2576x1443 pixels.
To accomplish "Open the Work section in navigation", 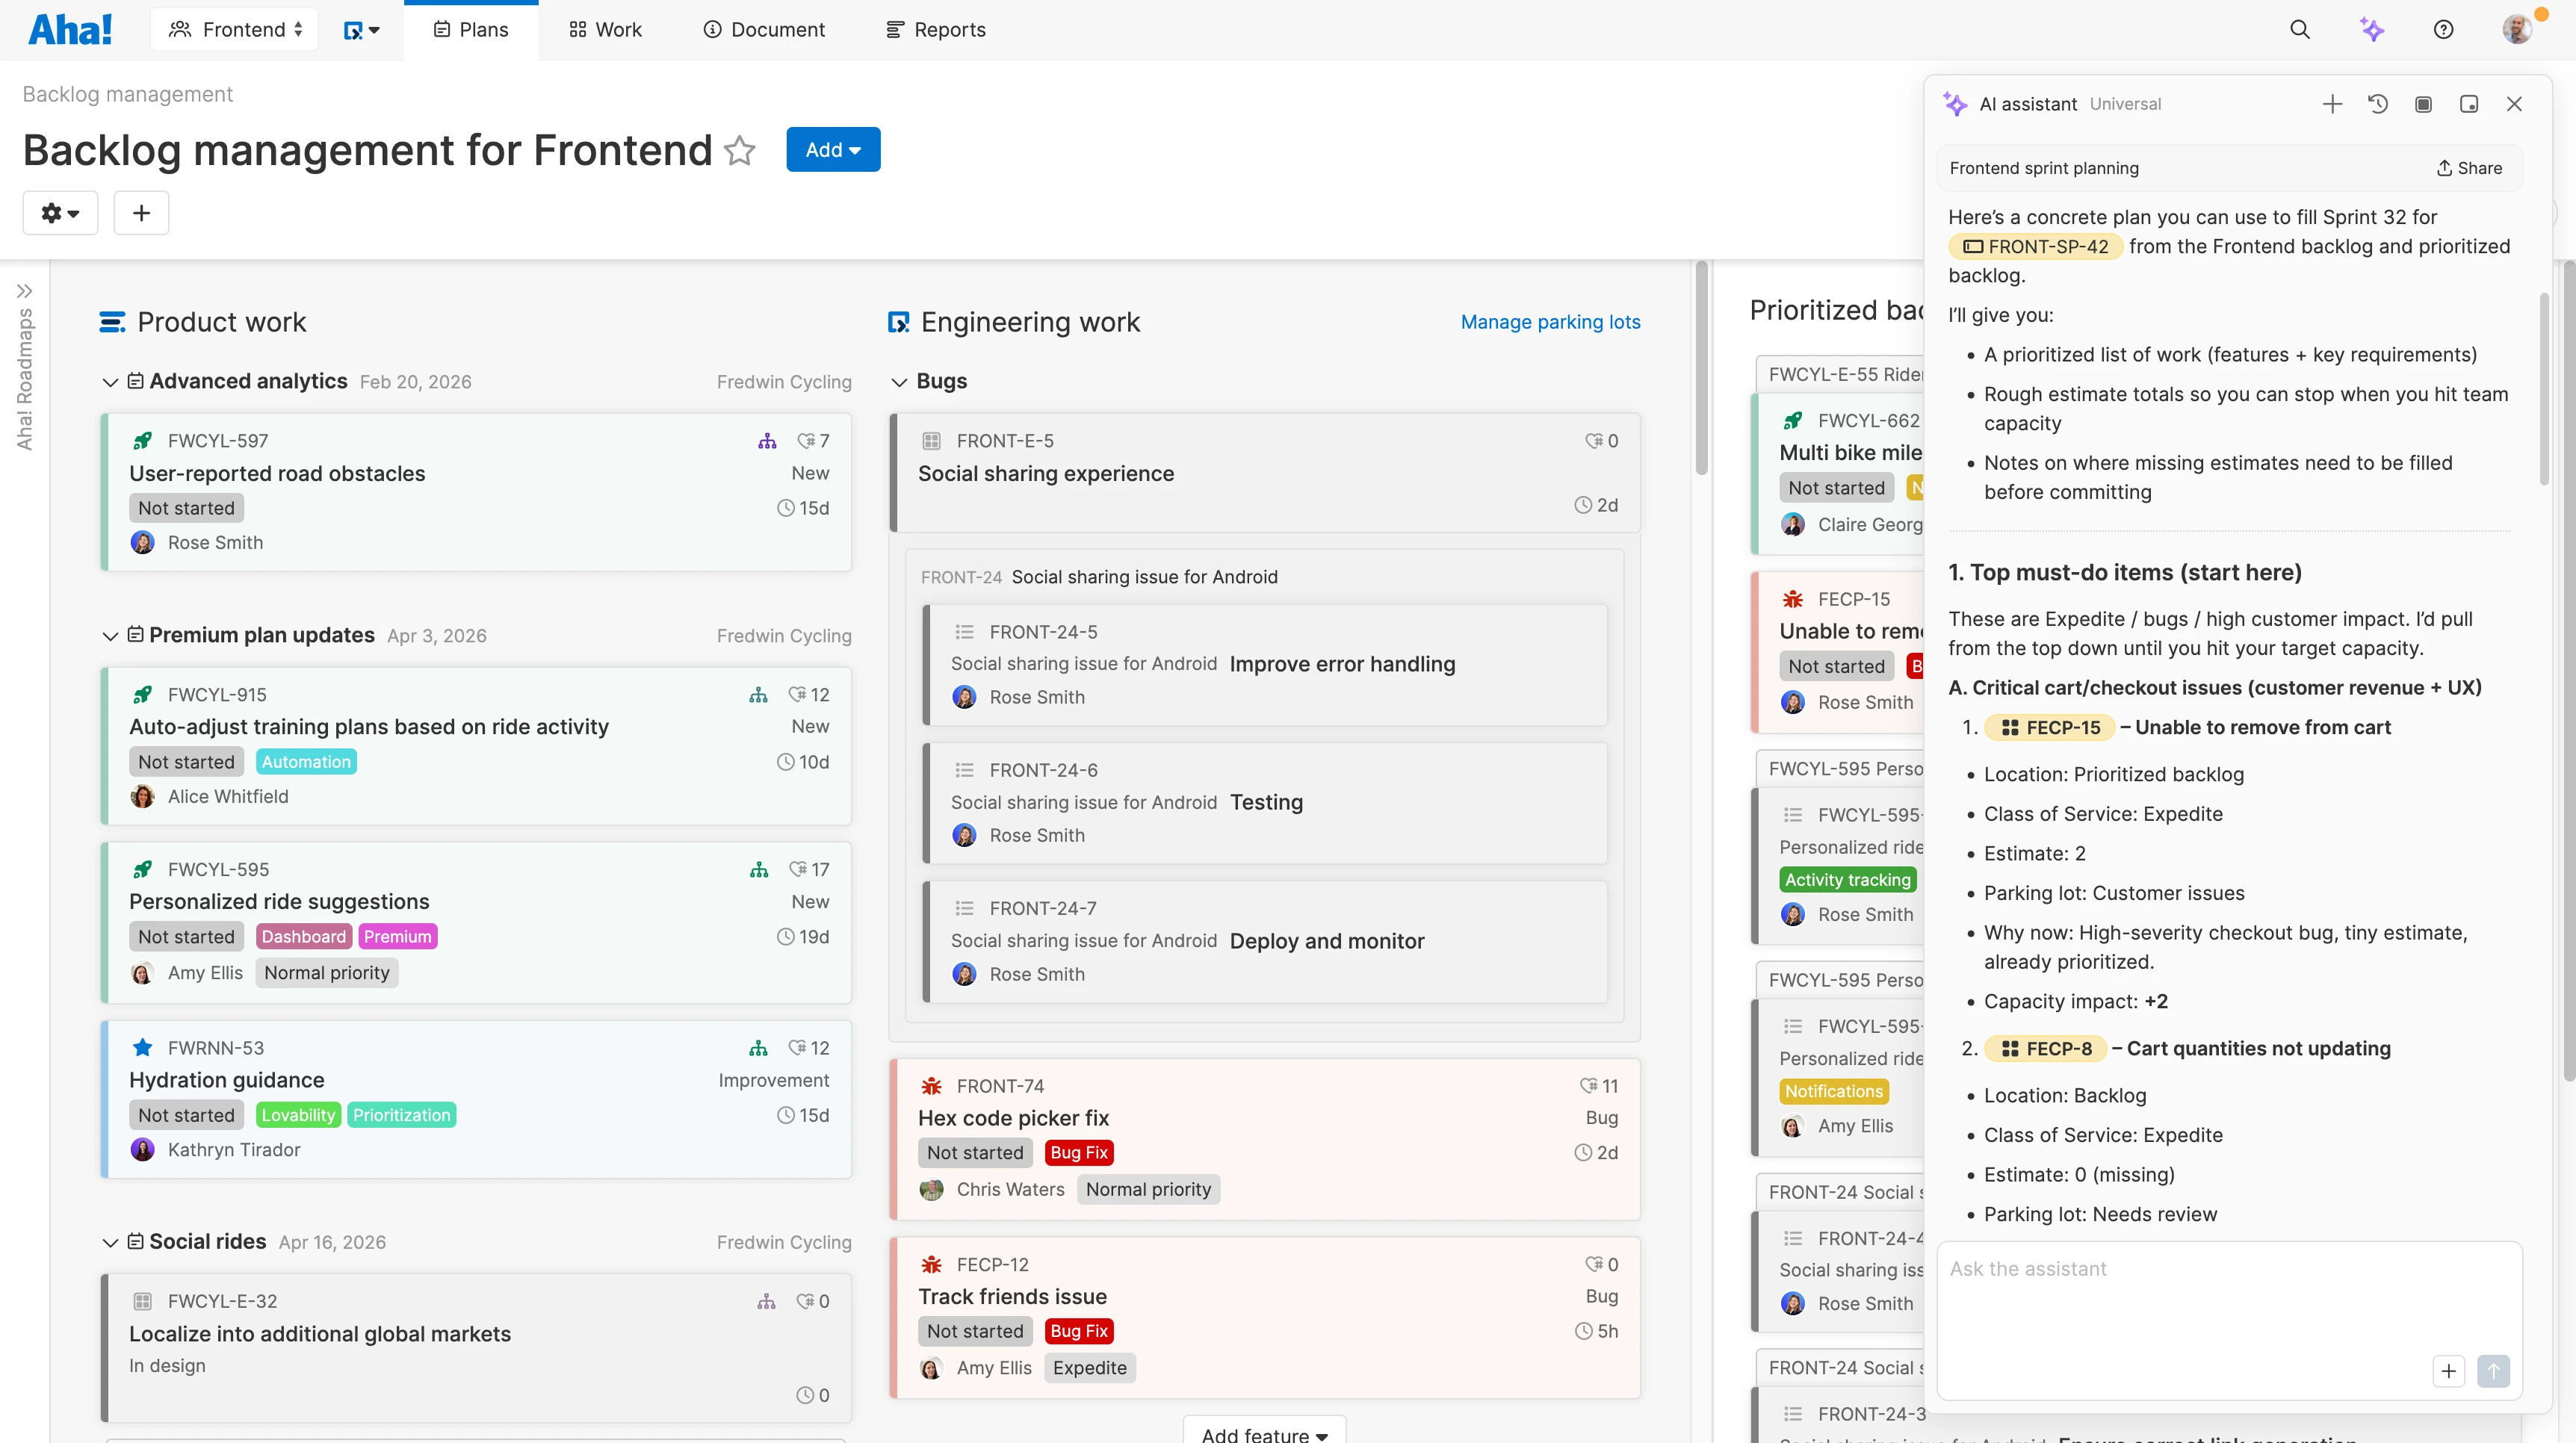I will click(x=605, y=29).
